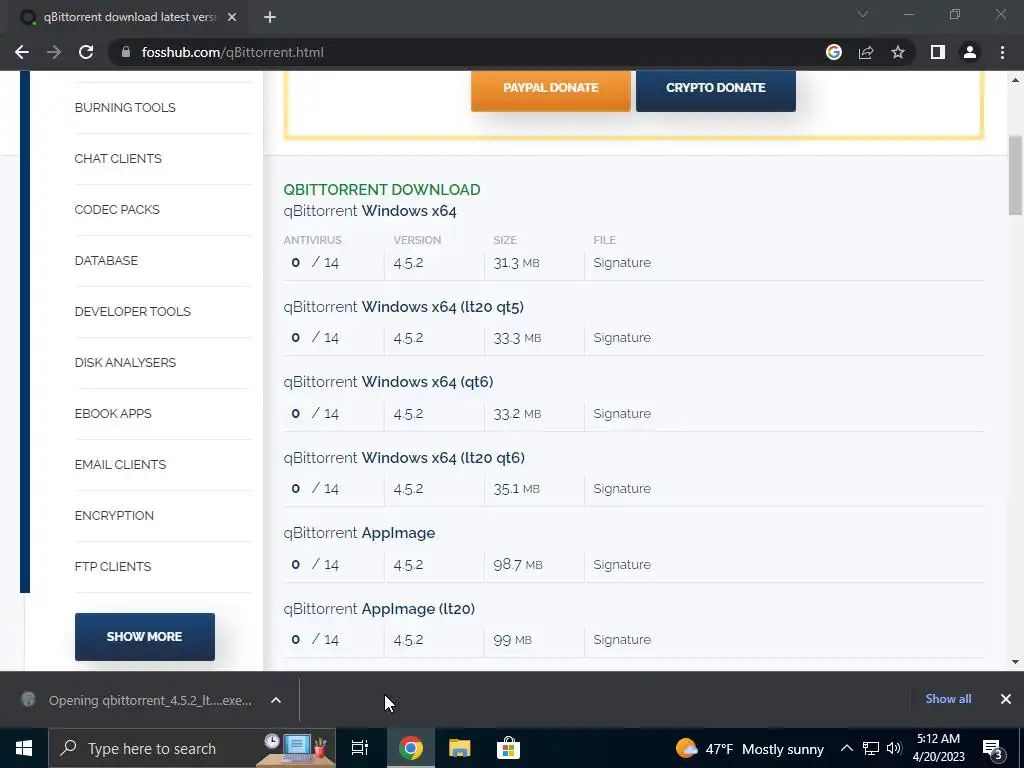Open CHAT CLIENTS category
Screen dimensions: 1024x768
[118, 159]
